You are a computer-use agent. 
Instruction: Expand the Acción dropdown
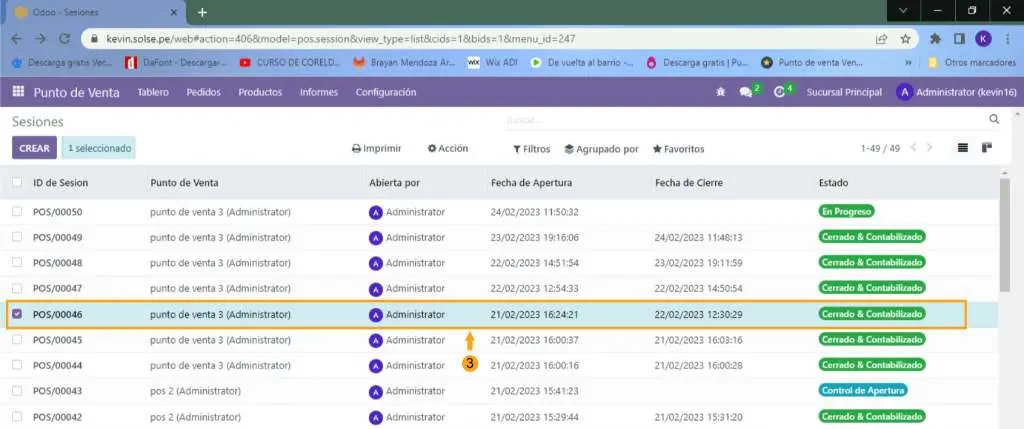coord(447,148)
